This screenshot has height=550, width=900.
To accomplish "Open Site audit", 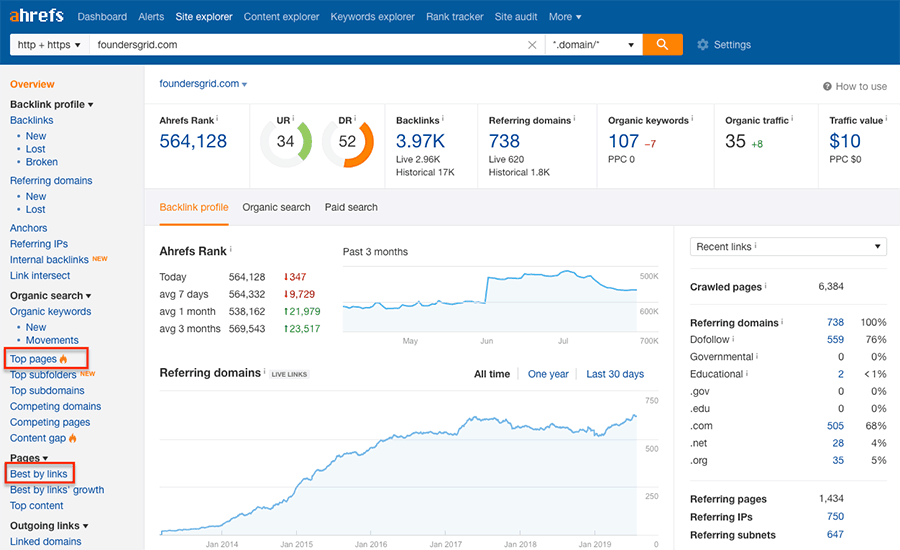I will click(516, 17).
